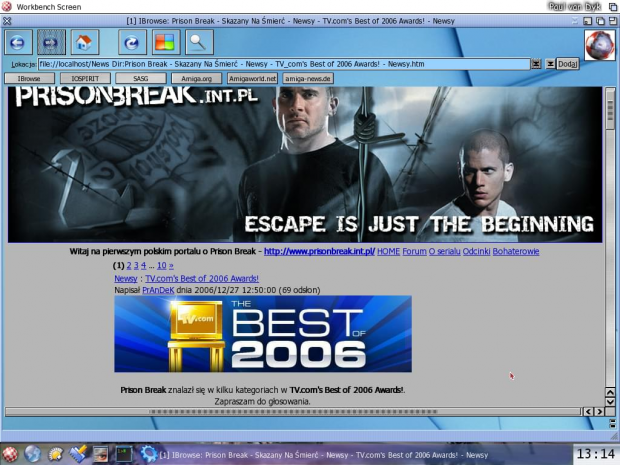The height and width of the screenshot is (465, 620).
Task: Open the Newsy category link
Action: point(126,279)
